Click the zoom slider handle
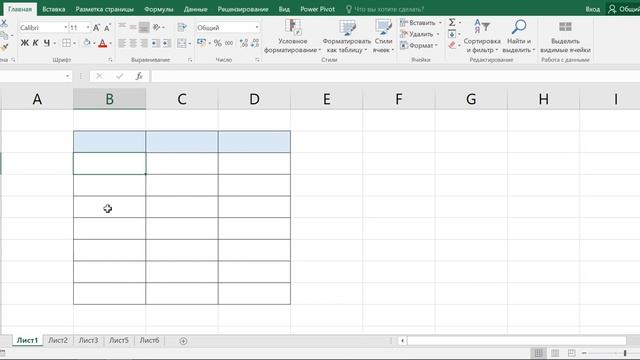This screenshot has width=640, height=360. [625, 353]
